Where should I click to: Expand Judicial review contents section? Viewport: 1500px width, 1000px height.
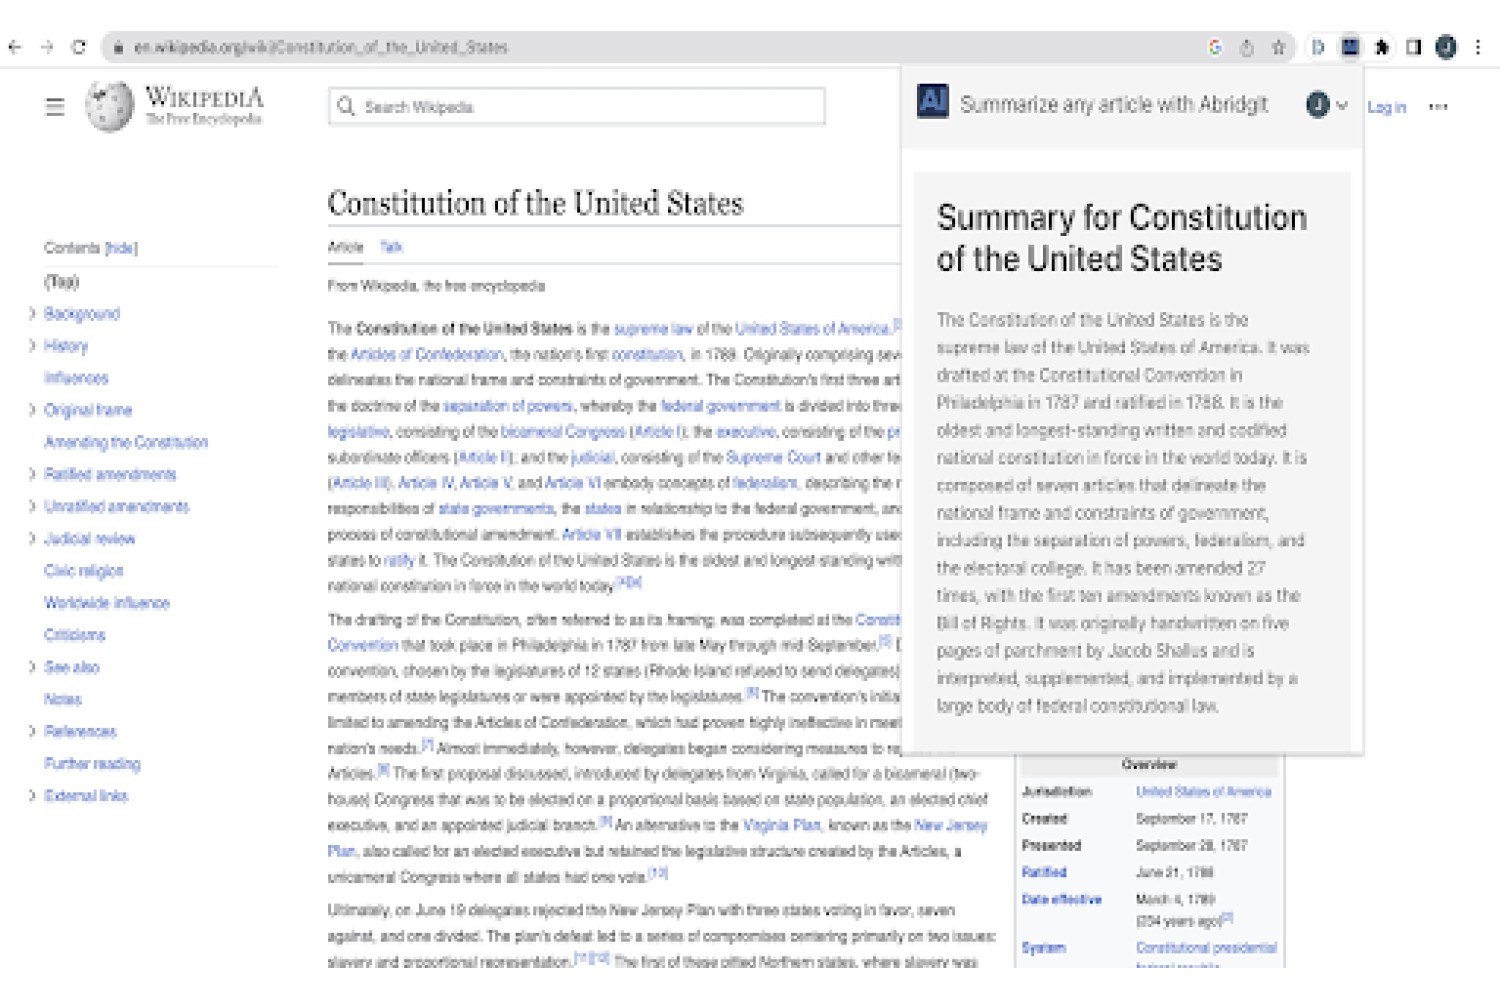[32, 538]
